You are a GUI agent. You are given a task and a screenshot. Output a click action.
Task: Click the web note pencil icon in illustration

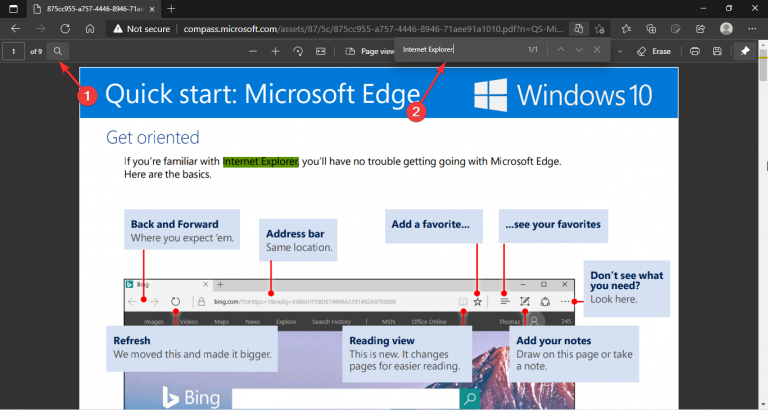pos(525,302)
